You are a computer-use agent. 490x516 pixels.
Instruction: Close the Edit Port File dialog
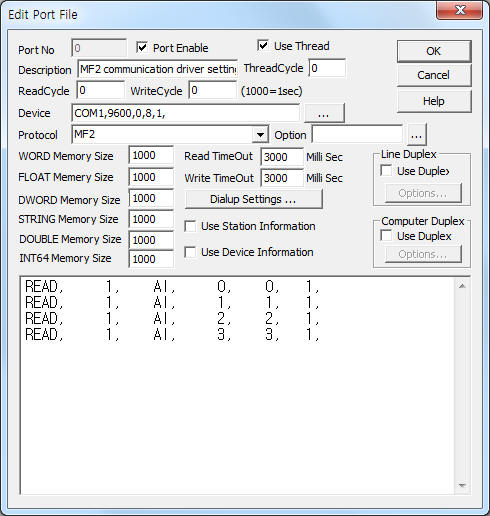(x=460, y=11)
